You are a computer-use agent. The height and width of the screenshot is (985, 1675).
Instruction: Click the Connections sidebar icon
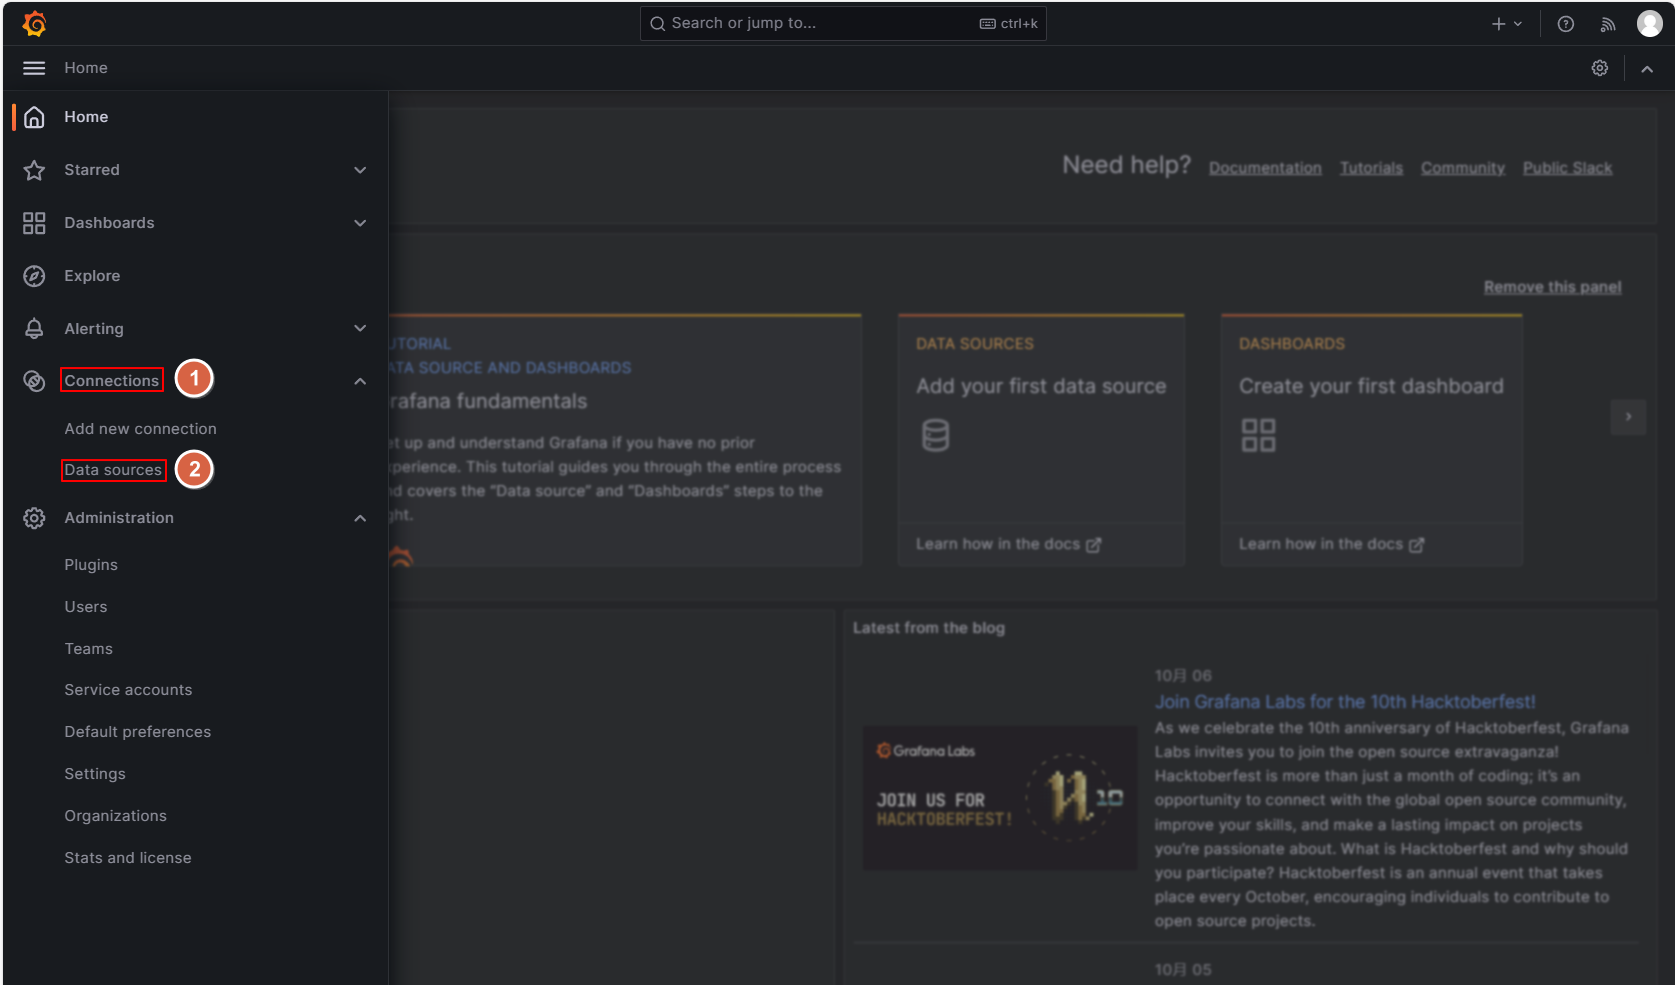[34, 381]
